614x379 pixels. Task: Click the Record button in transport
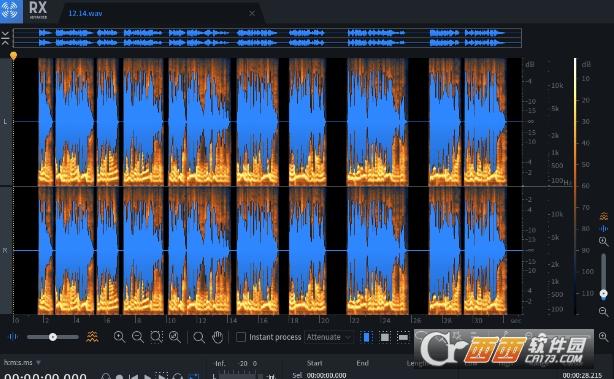click(x=119, y=377)
